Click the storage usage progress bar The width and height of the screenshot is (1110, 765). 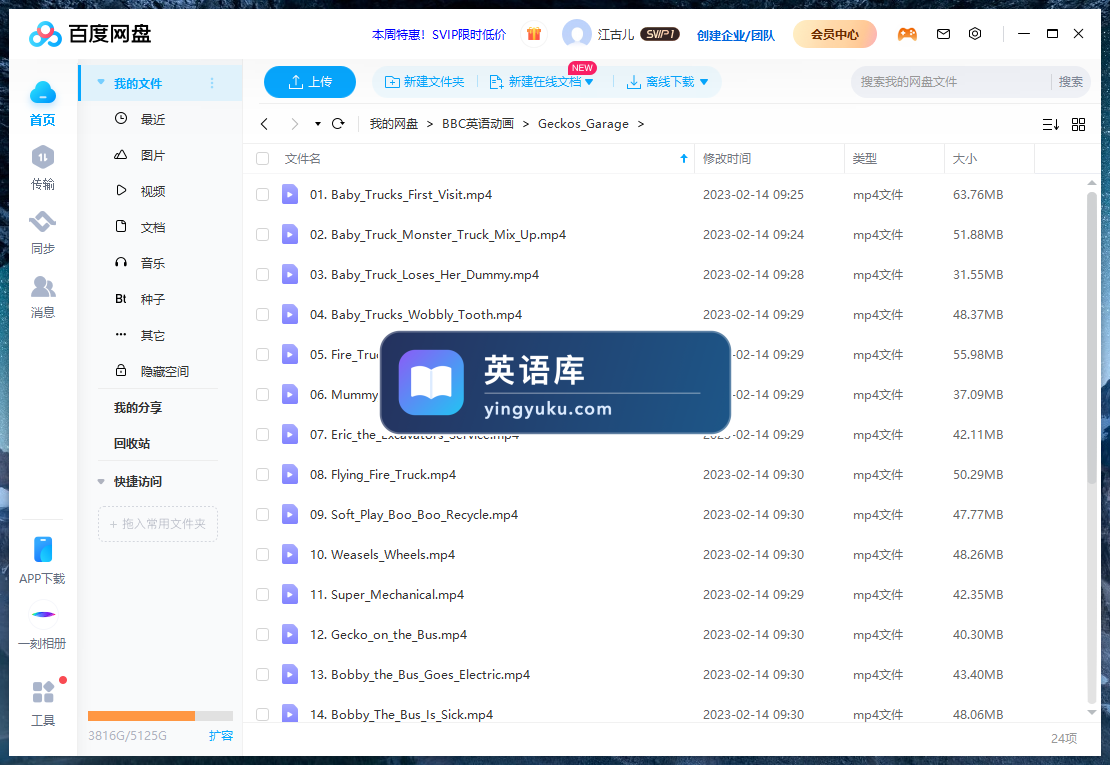[x=160, y=716]
